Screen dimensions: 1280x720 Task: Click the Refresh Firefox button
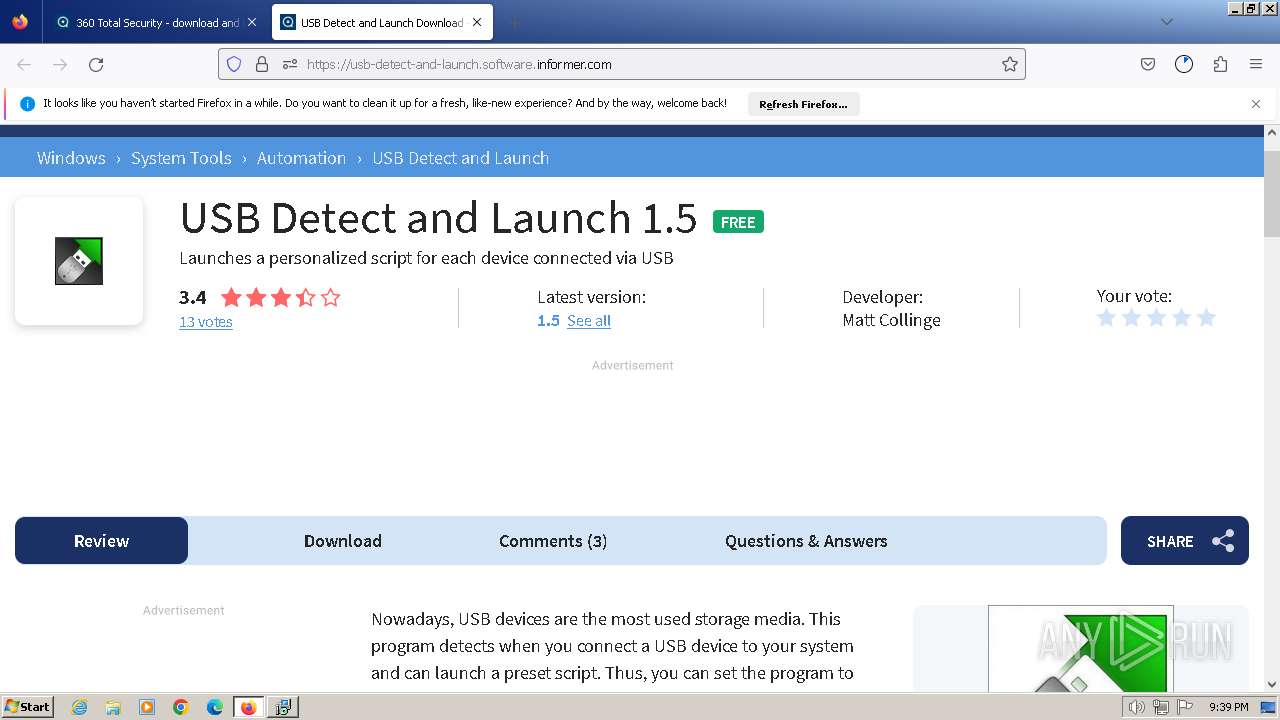[x=803, y=104]
